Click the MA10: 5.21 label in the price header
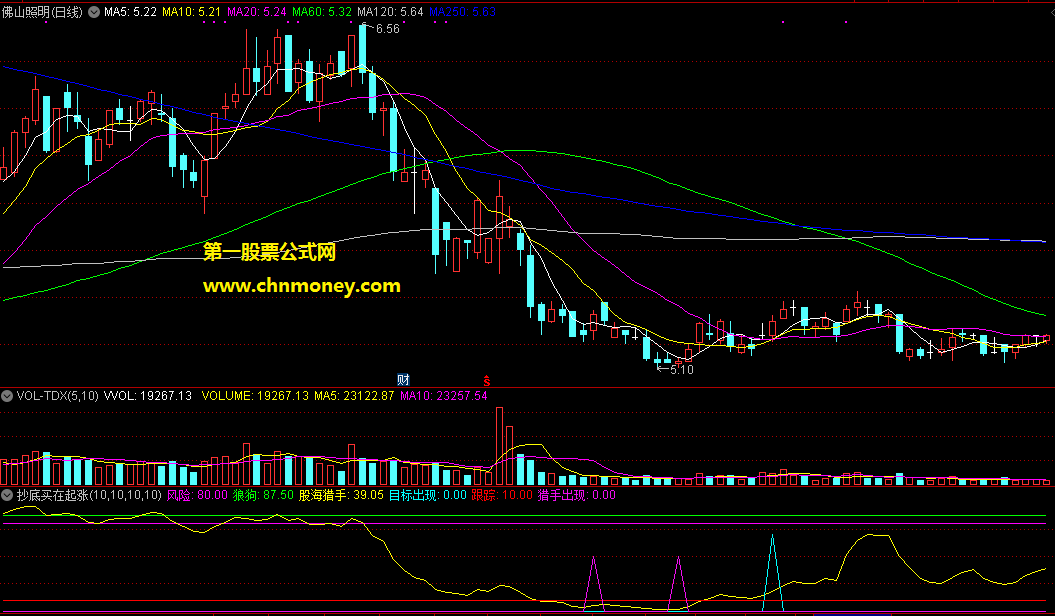Image resolution: width=1055 pixels, height=616 pixels. (x=192, y=12)
